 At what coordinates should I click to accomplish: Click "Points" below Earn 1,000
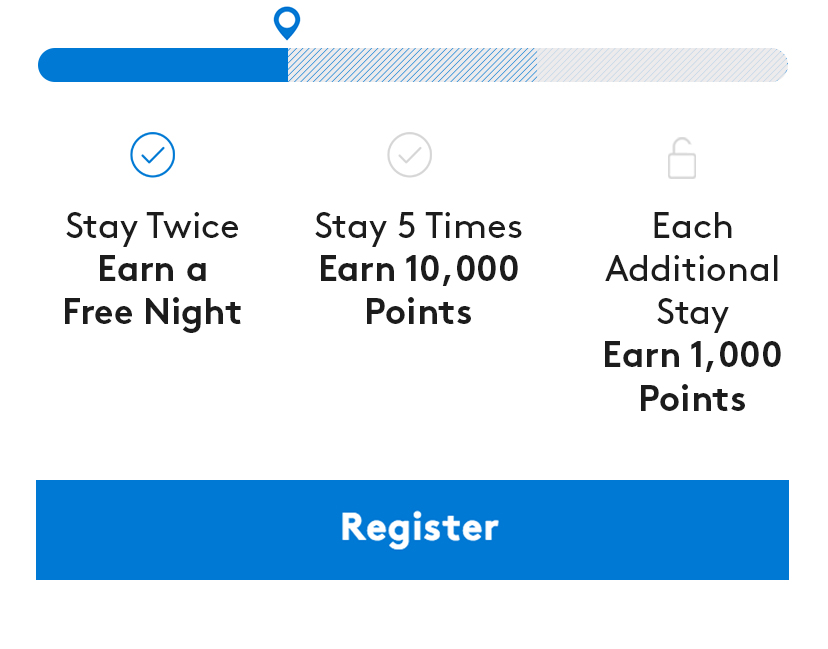692,398
